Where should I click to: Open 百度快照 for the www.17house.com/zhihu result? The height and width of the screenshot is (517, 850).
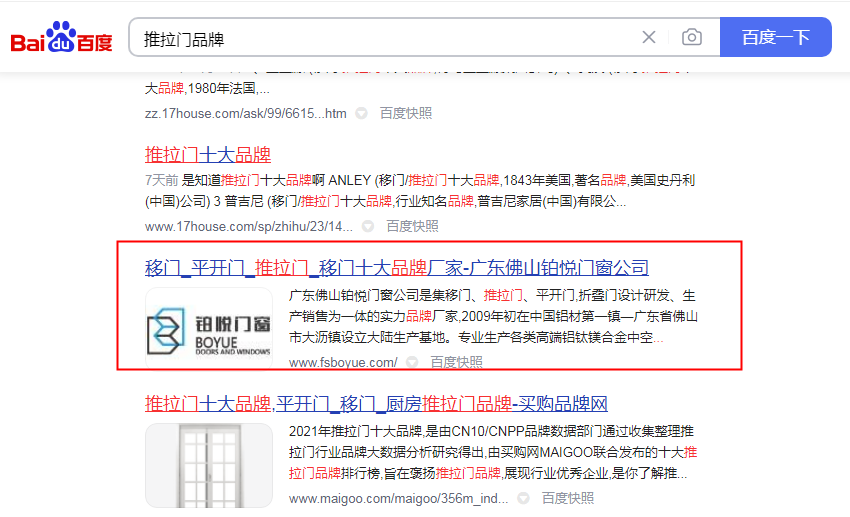point(413,226)
